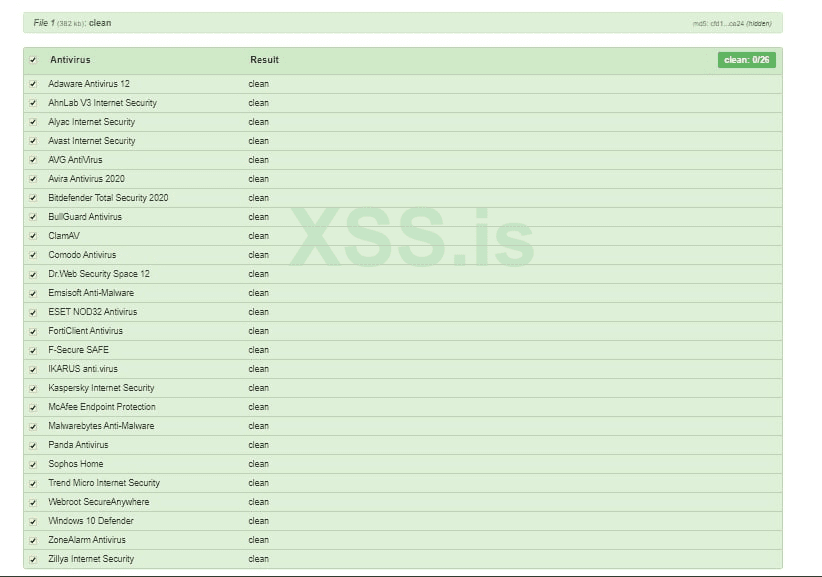Screen dimensions: 822x577
Task: Toggle the Windows 10 Defender checkbox
Action: coord(33,521)
